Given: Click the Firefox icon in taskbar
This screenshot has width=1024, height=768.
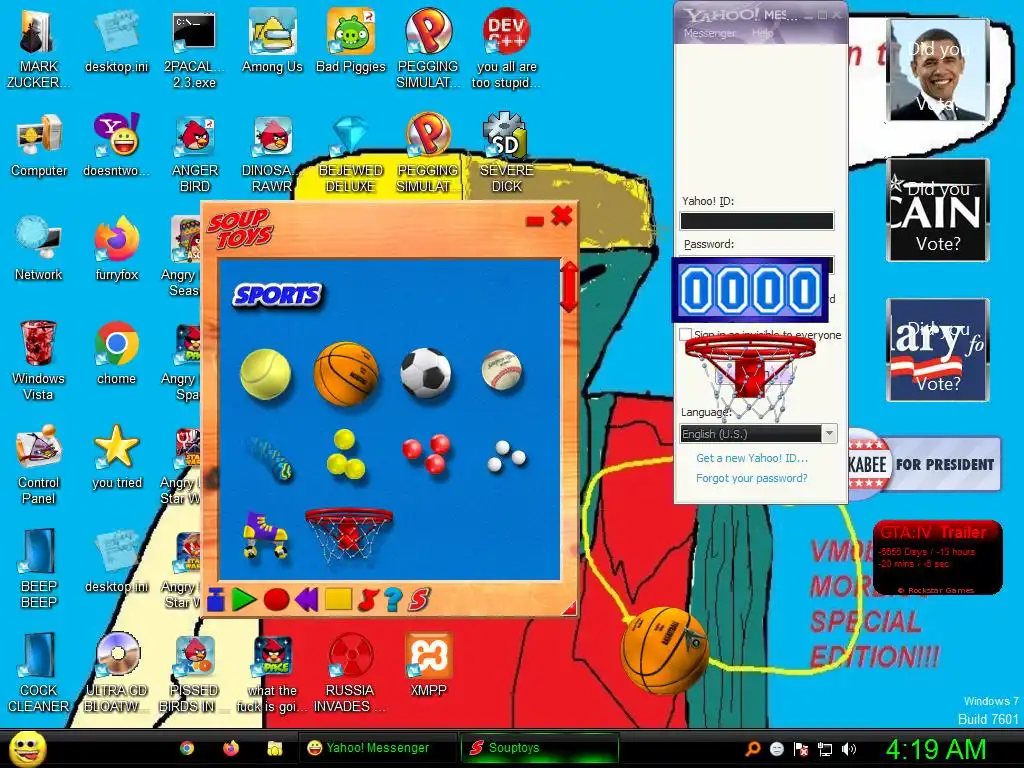Looking at the screenshot, I should [231, 748].
